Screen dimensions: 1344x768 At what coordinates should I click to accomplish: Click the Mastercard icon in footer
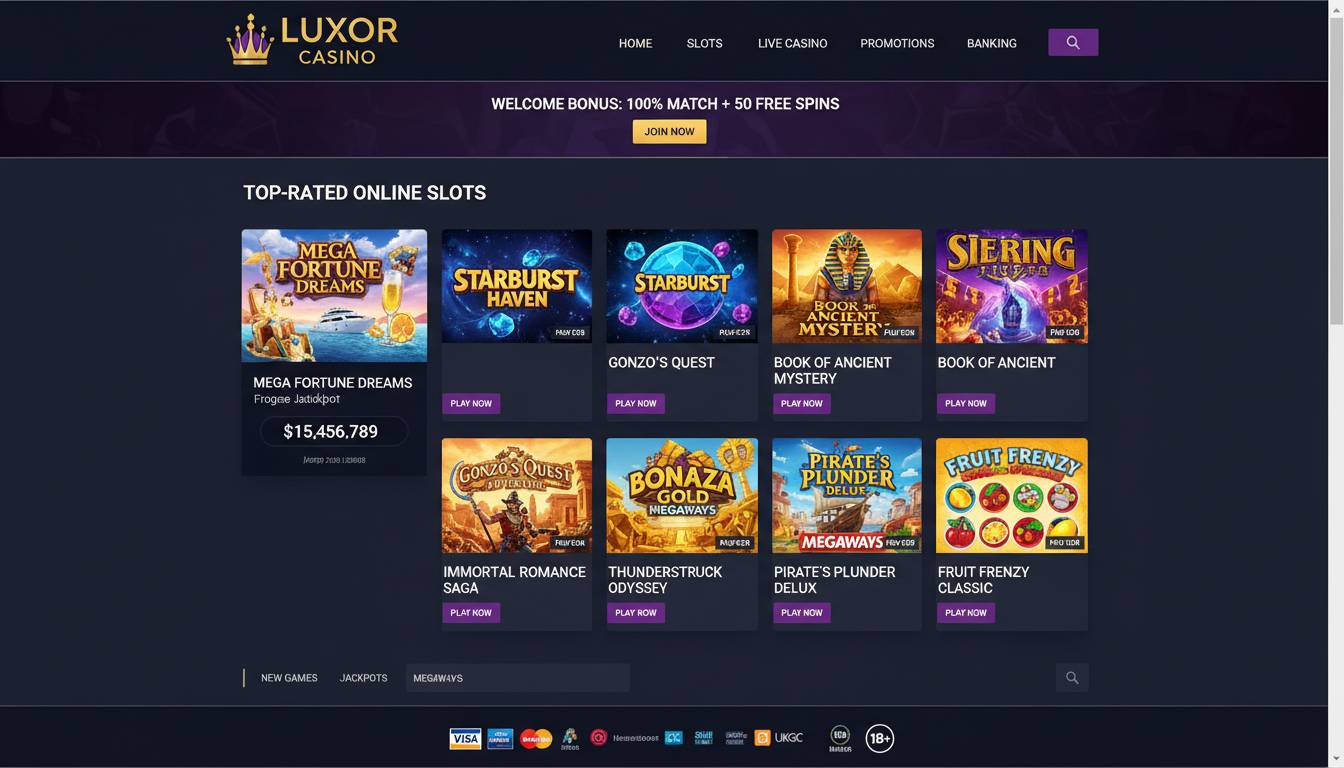[536, 739]
